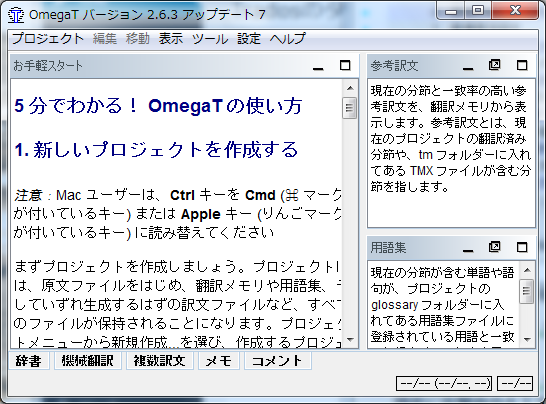Click the bold word Apple in the note

(x=201, y=214)
